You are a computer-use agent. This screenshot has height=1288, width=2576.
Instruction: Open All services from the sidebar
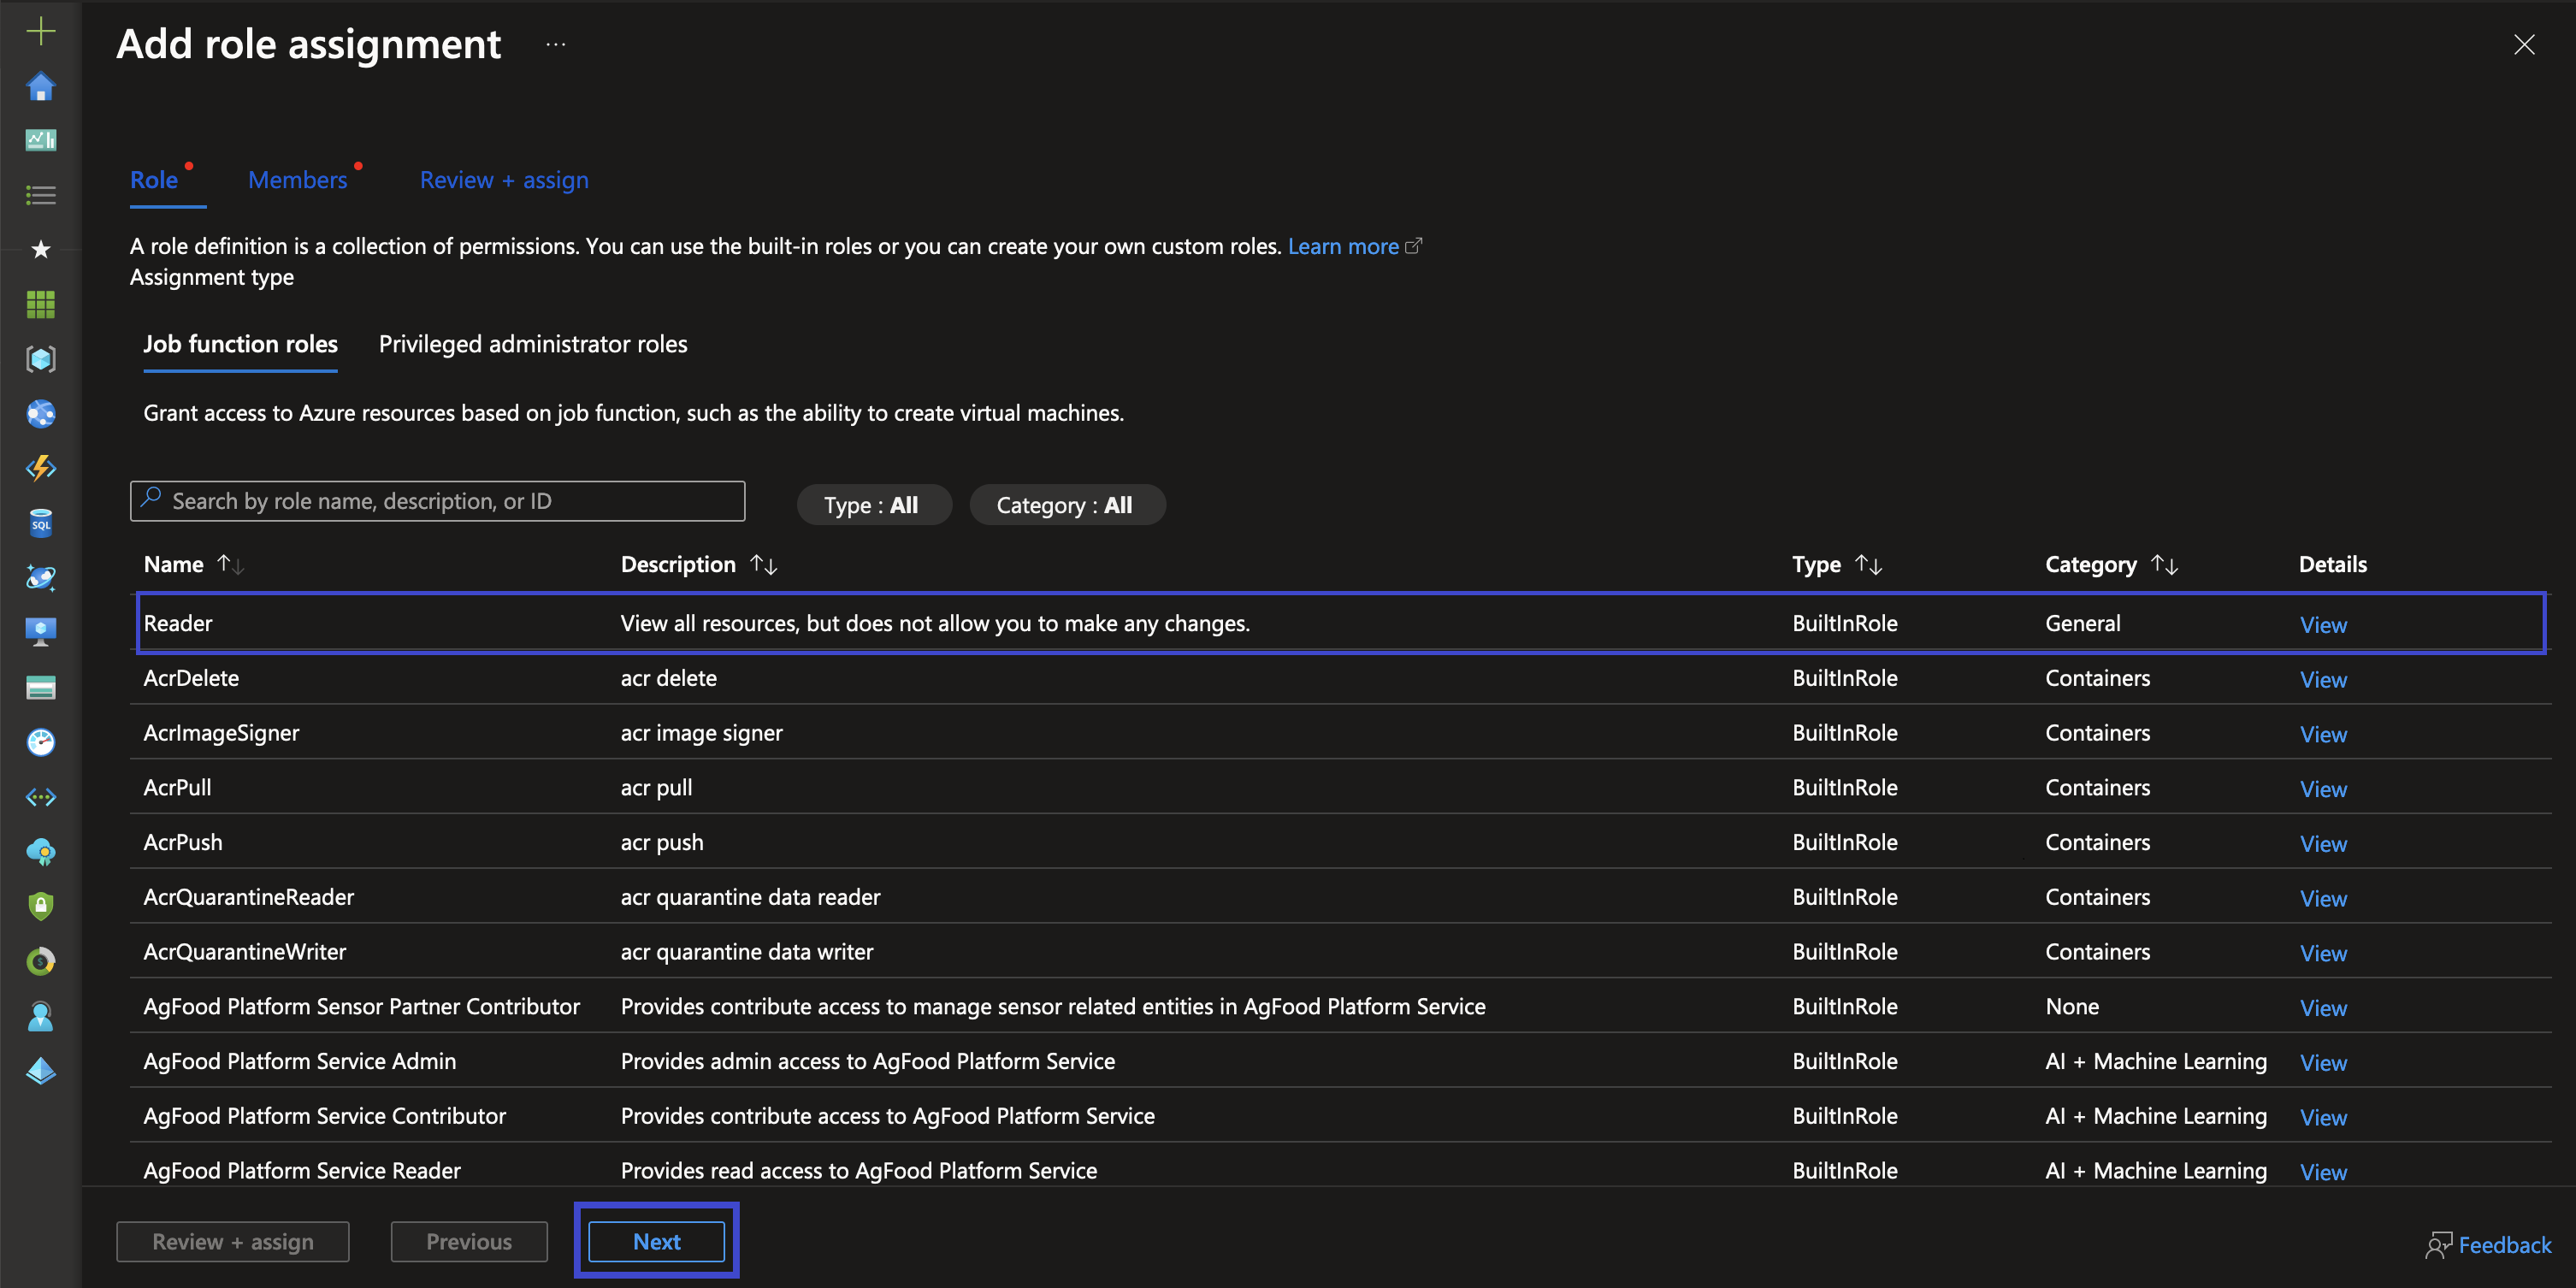pos(40,195)
